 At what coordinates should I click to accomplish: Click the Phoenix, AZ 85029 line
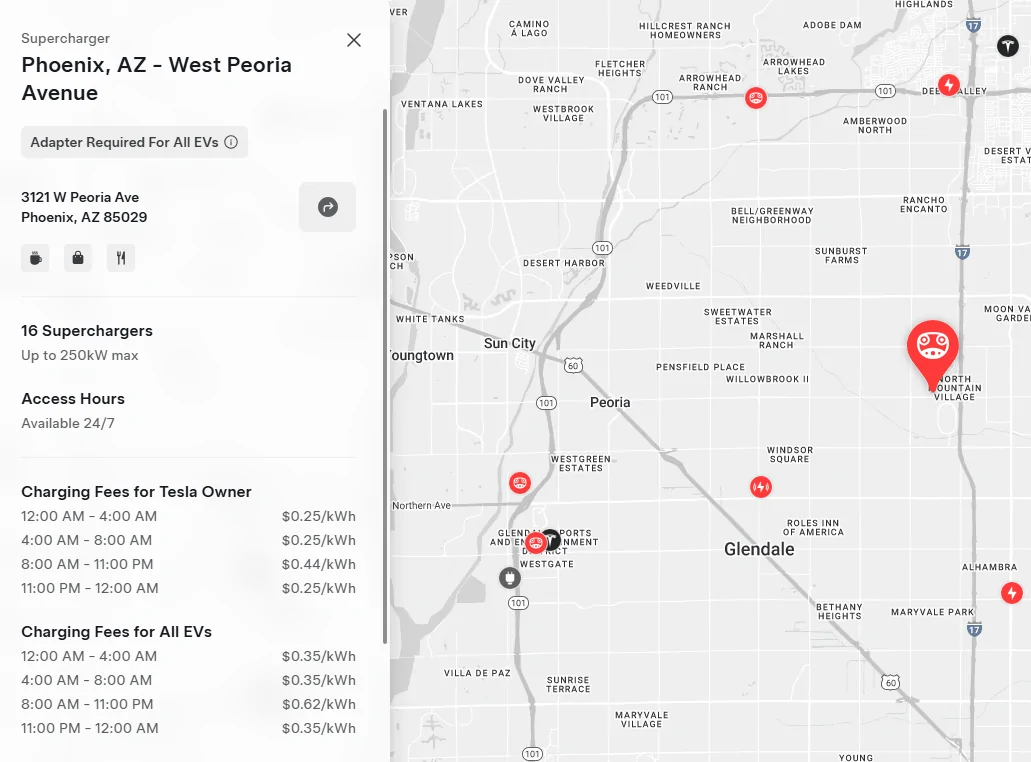[84, 217]
